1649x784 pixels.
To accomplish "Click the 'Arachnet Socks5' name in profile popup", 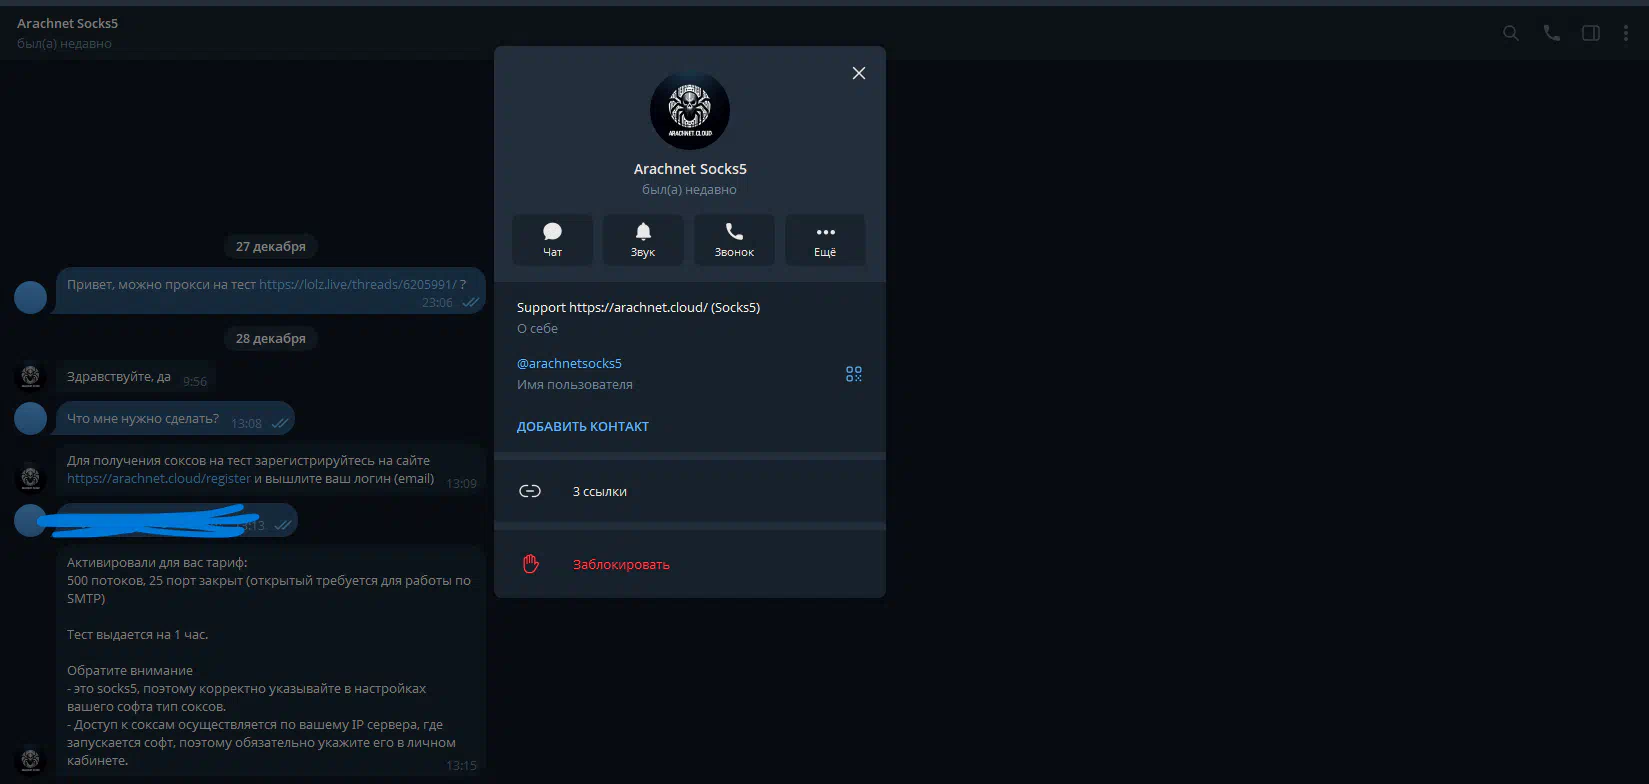I will point(690,169).
